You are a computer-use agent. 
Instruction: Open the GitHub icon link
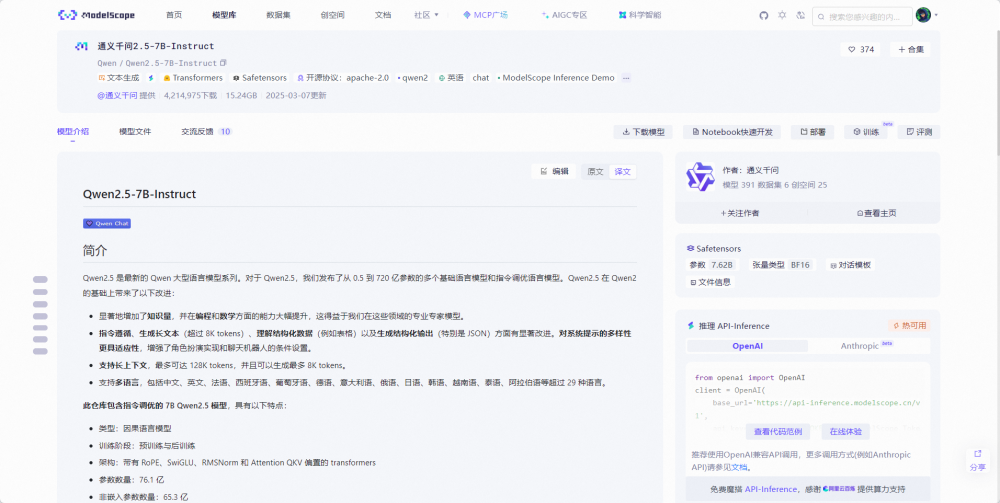[x=763, y=15]
